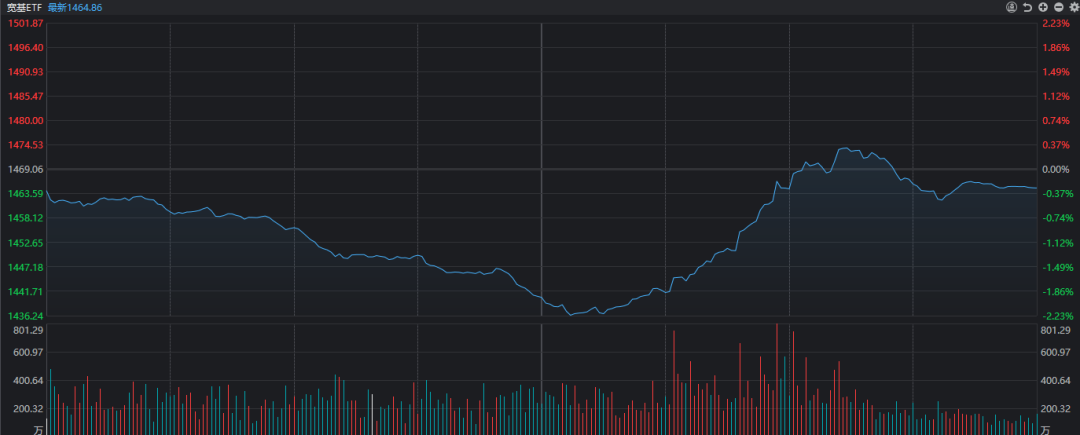Click the save snapshot icon in toolbar

pyautogui.click(x=1012, y=7)
